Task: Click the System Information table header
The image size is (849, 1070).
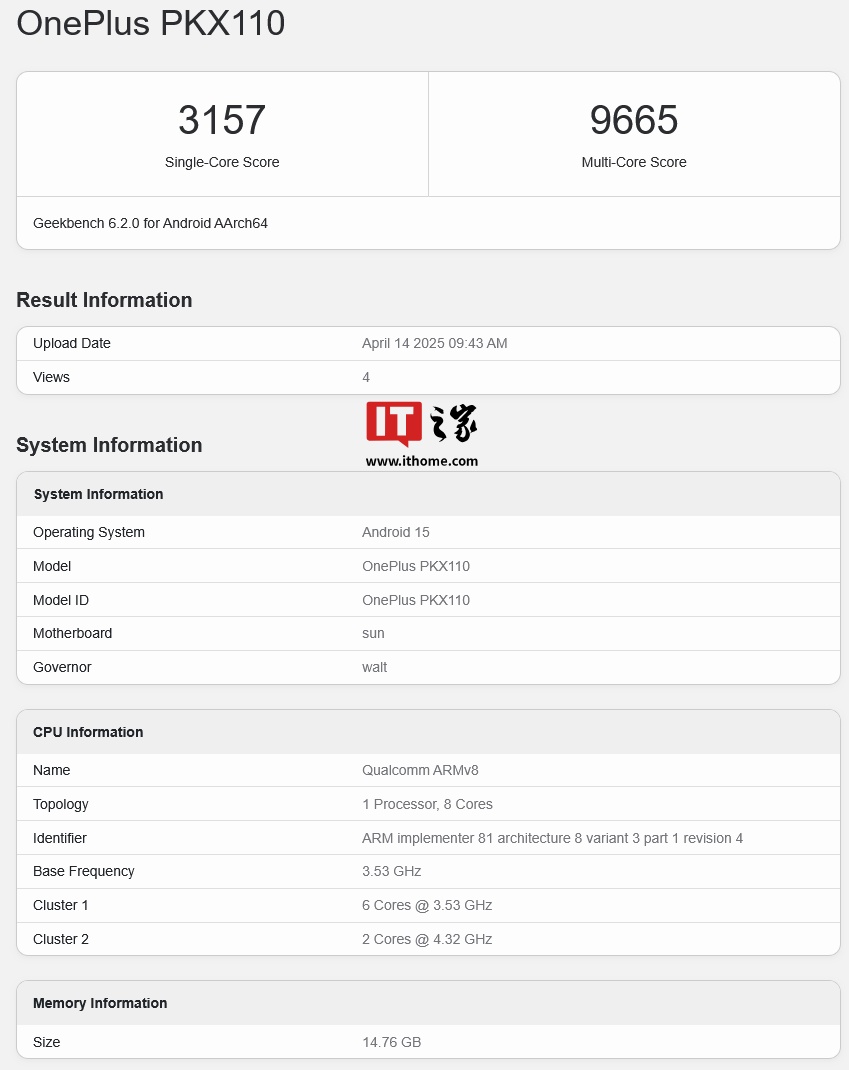Action: pyautogui.click(x=98, y=494)
